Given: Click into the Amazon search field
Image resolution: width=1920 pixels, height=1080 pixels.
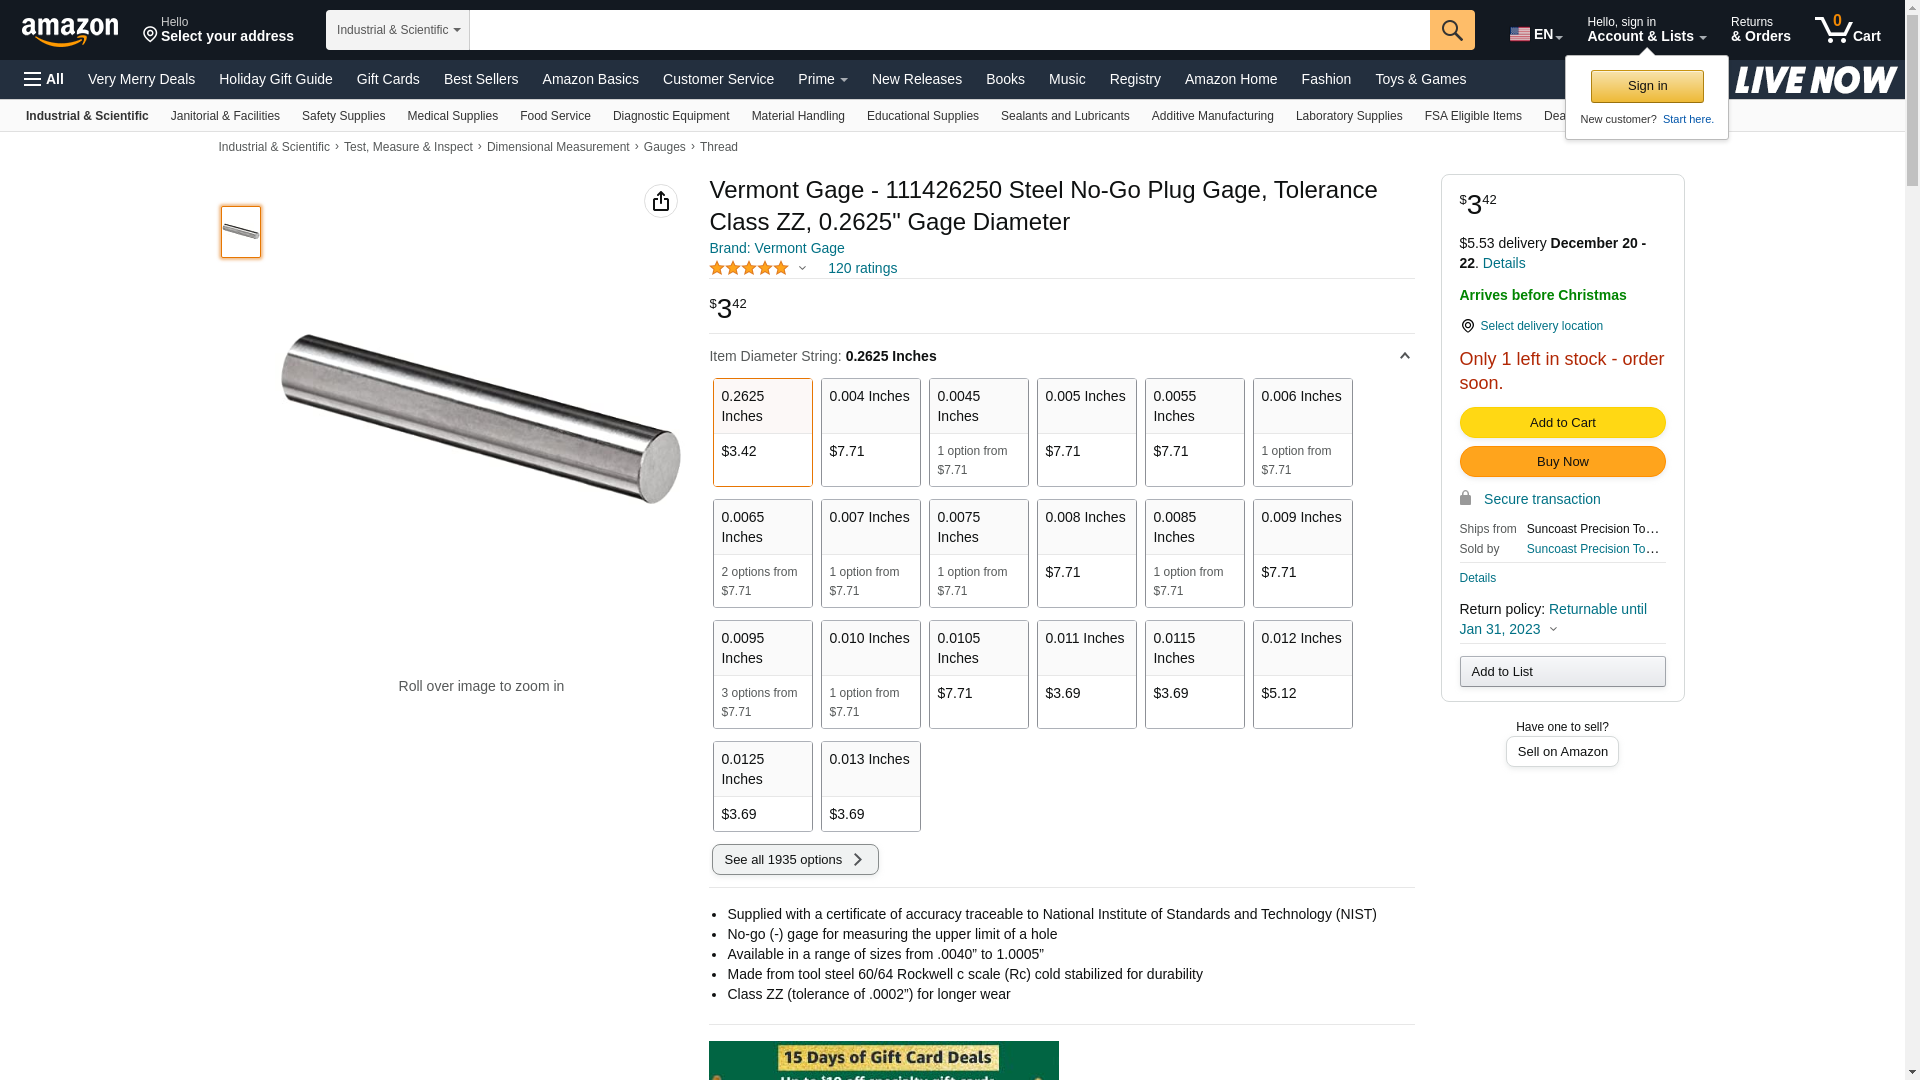Looking at the screenshot, I should tap(948, 30).
